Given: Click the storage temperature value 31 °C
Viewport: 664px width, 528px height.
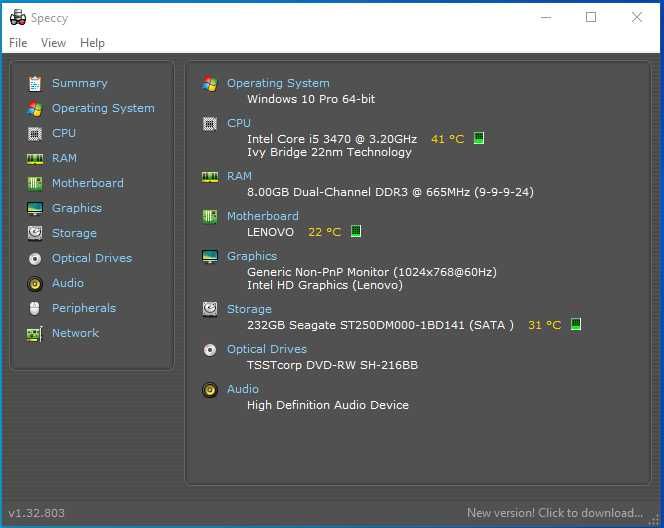Looking at the screenshot, I should 544,325.
